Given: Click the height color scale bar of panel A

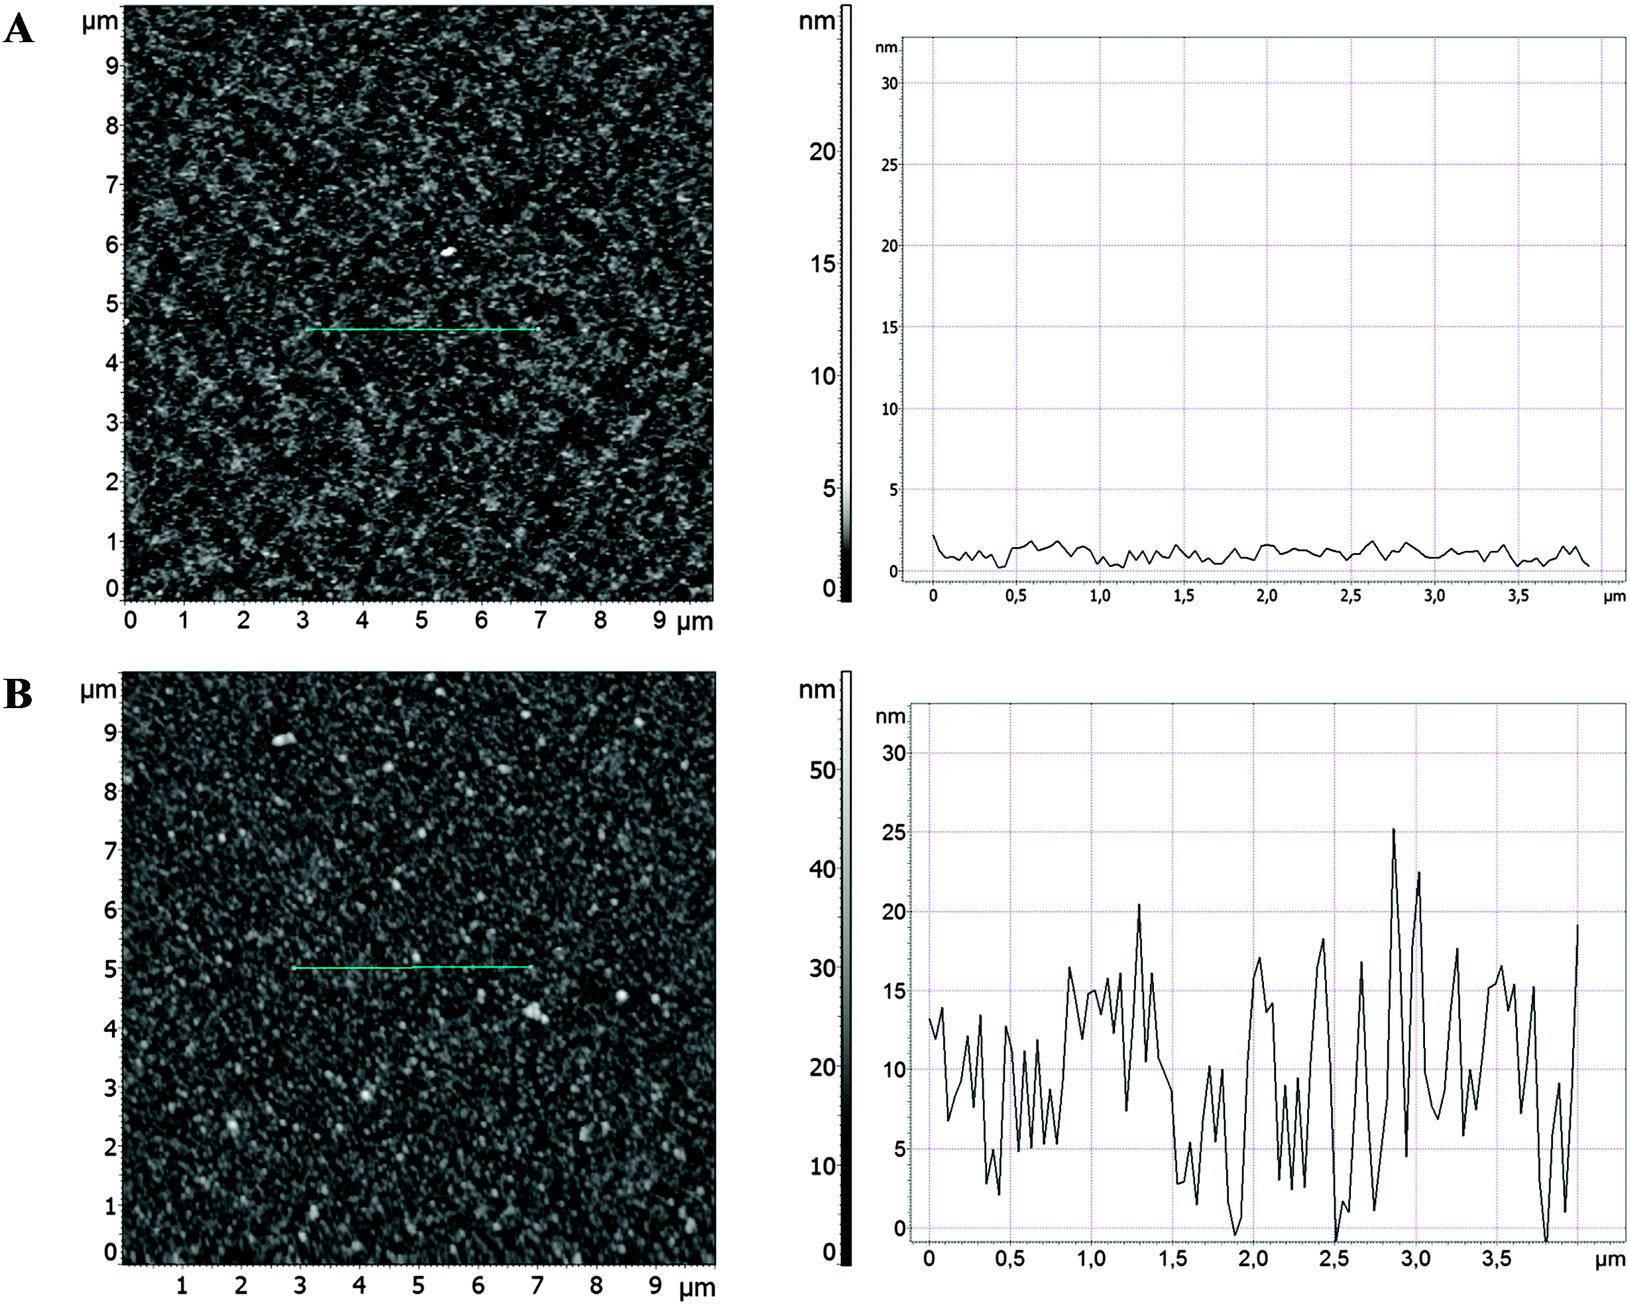Looking at the screenshot, I should 846,302.
